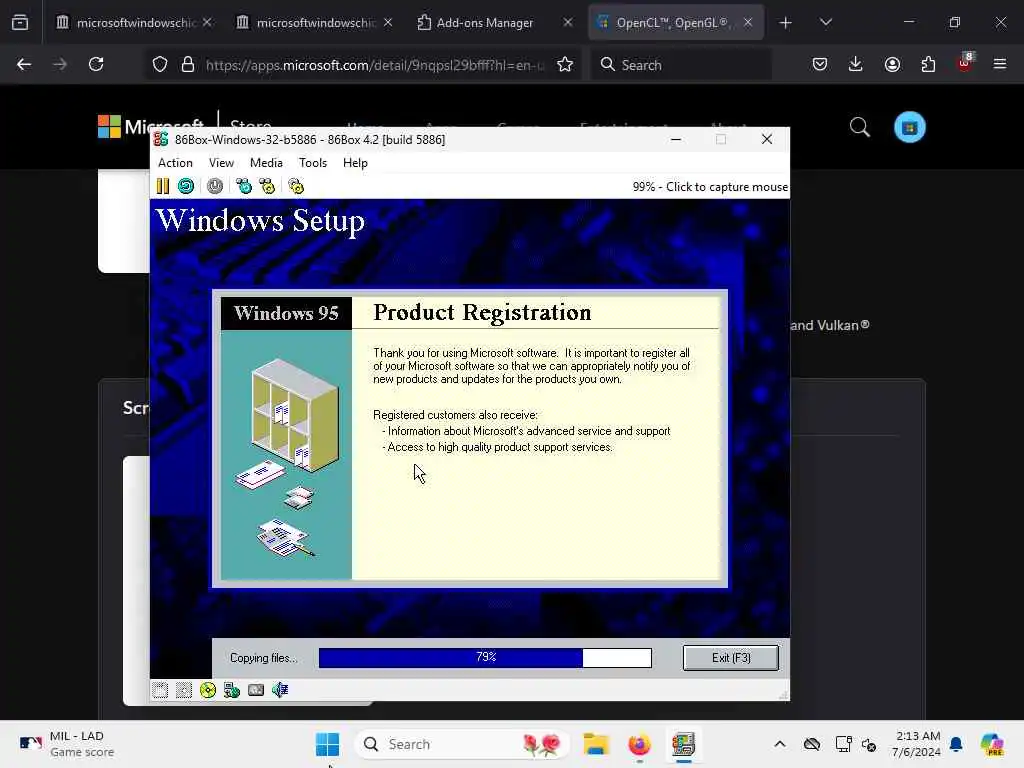Click the Microsoft Store search magnifier
1024x768 pixels.
859,127
